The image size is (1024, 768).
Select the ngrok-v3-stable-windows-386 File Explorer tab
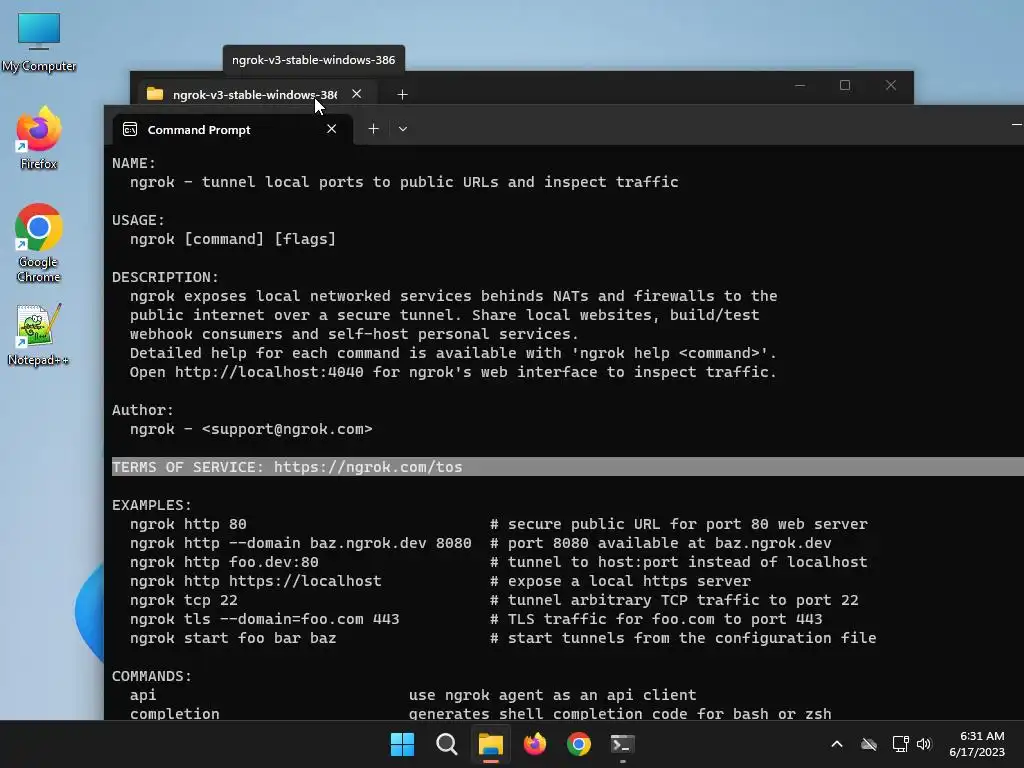pos(255,94)
